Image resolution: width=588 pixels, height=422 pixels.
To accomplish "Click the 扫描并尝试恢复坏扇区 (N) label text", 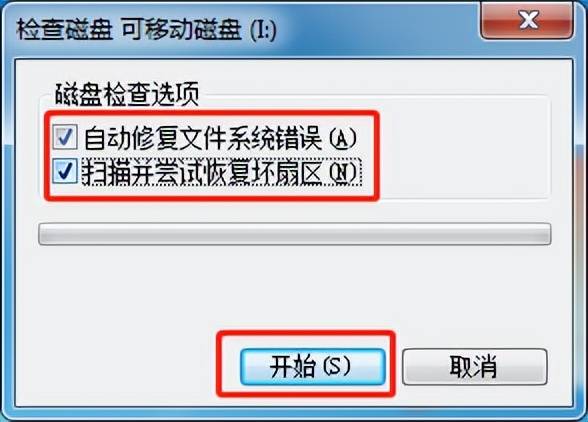I will pyautogui.click(x=221, y=171).
